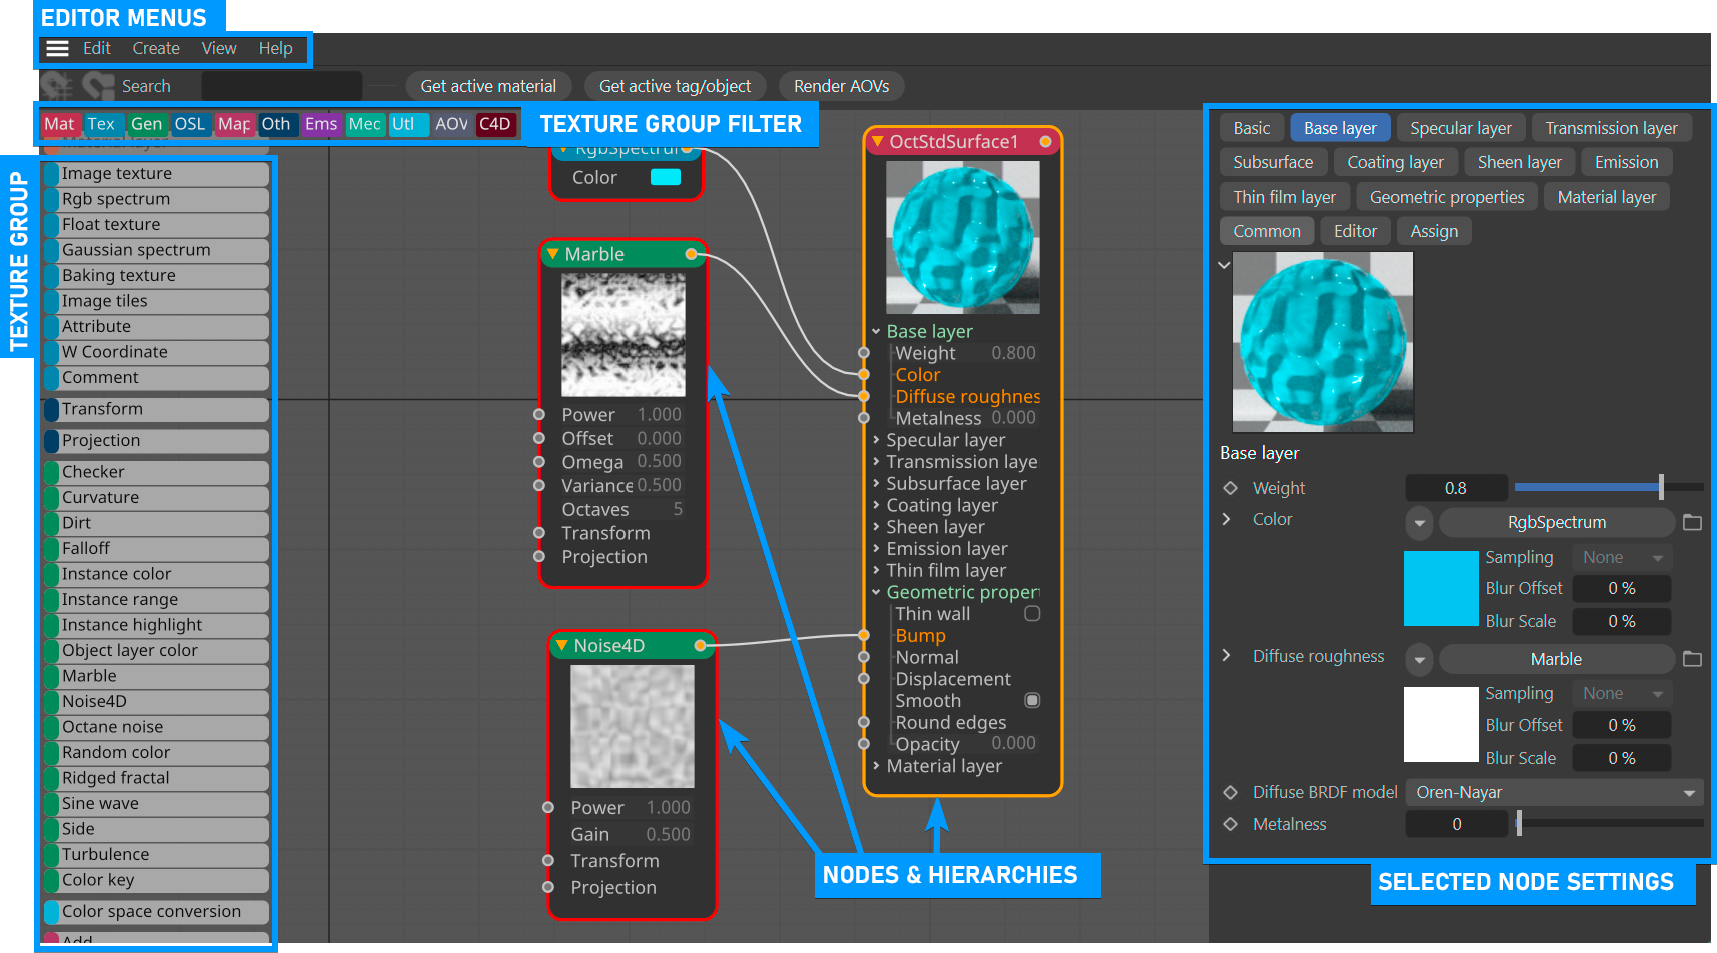This screenshot has height=953, width=1717.
Task: Expand Specular layer in the node
Action: [x=876, y=440]
